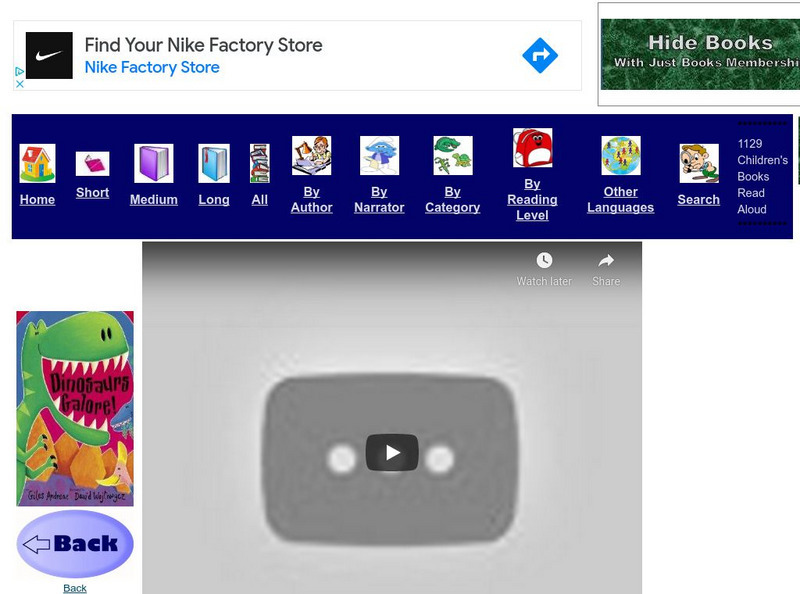Open the By Reading Level link
This screenshot has height=594, width=800.
click(532, 200)
